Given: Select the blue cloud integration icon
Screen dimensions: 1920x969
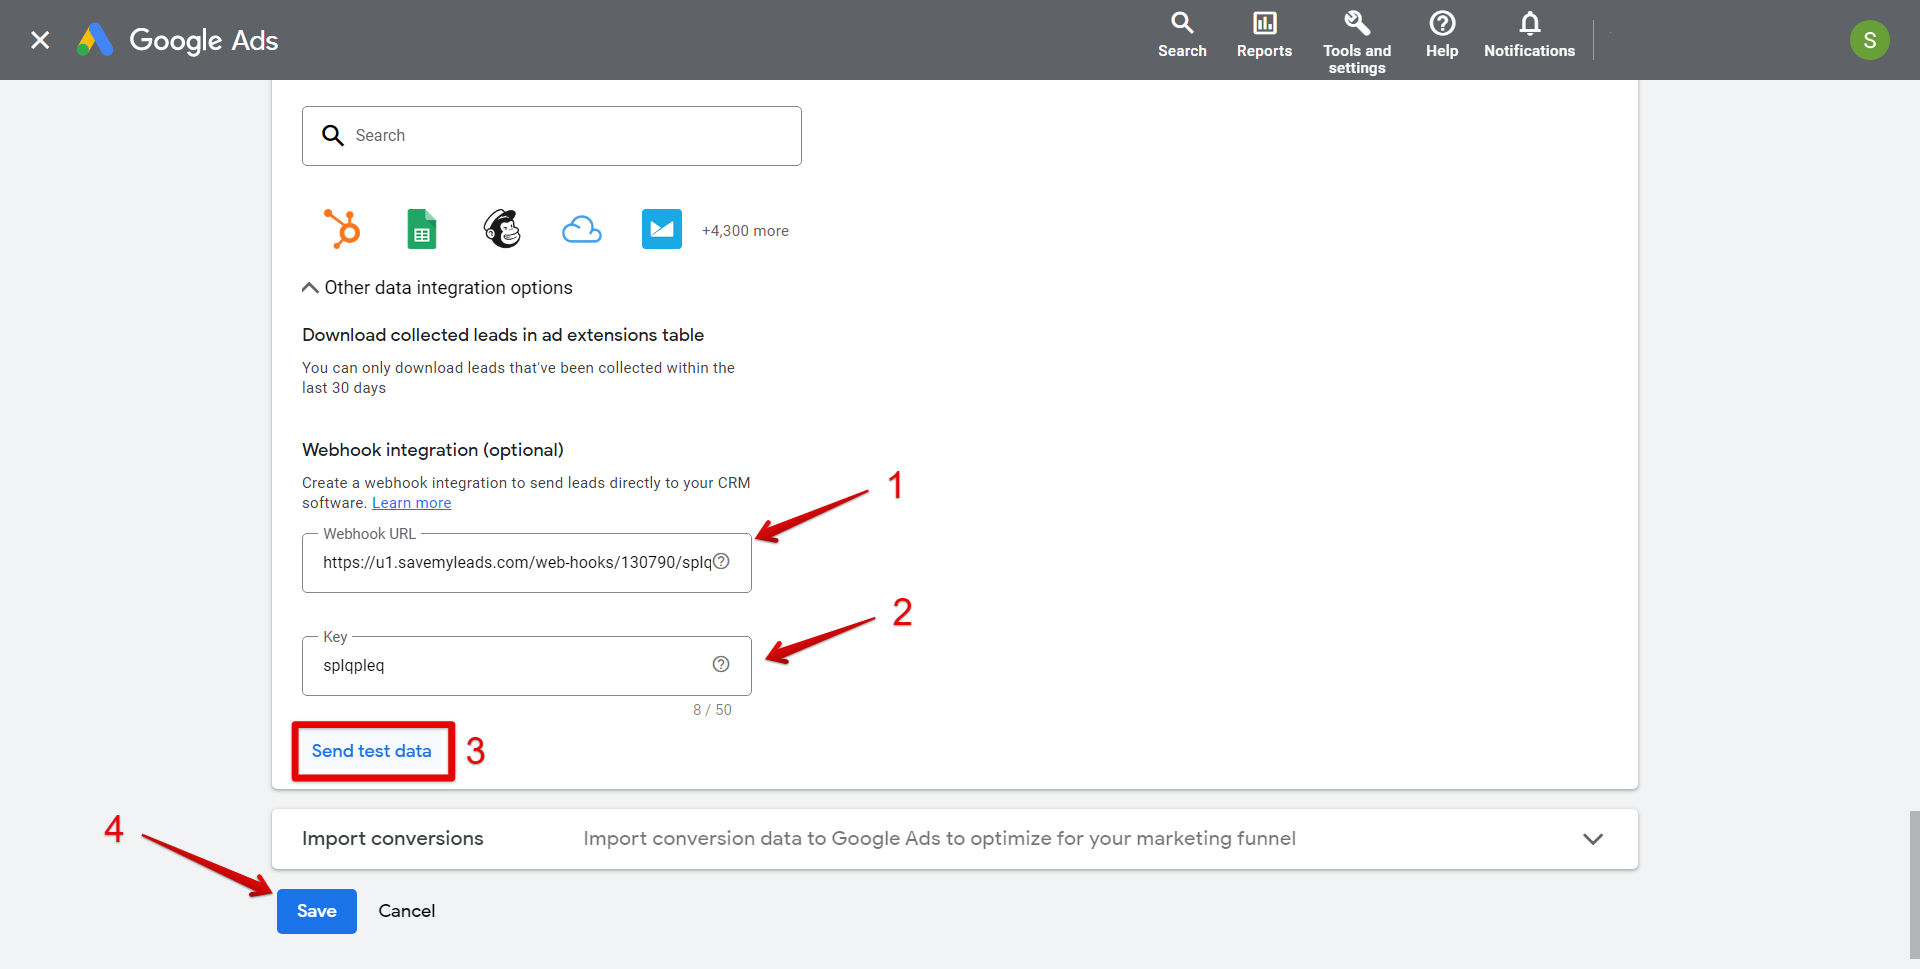Looking at the screenshot, I should [582, 230].
